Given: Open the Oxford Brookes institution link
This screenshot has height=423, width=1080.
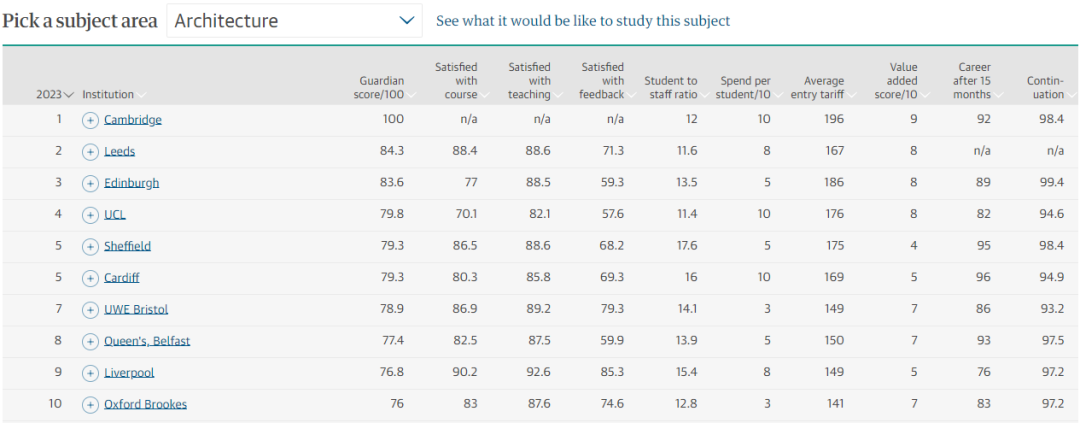Looking at the screenshot, I should pos(145,405).
